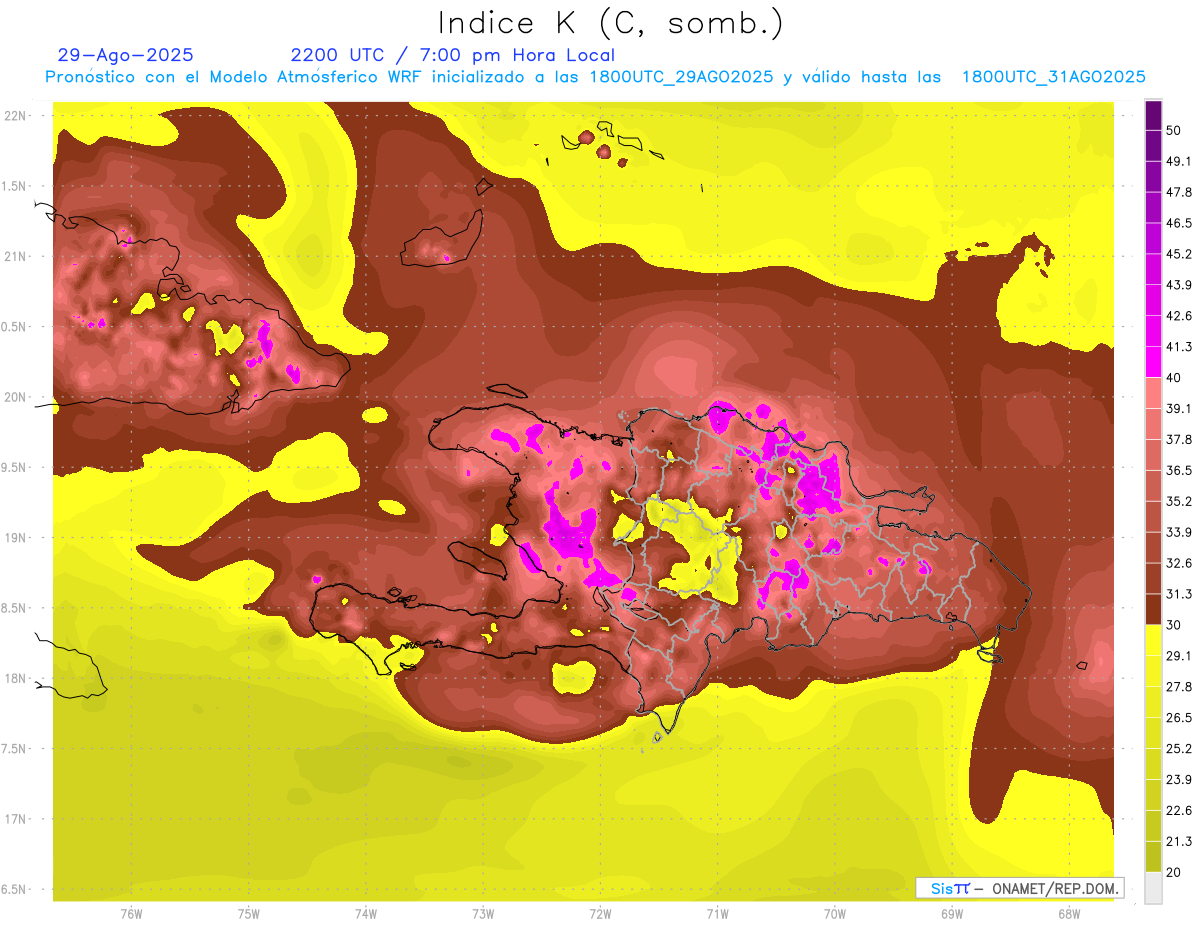Click legend value "49.1"
This screenshot has height=927, width=1200.
[x=1178, y=161]
